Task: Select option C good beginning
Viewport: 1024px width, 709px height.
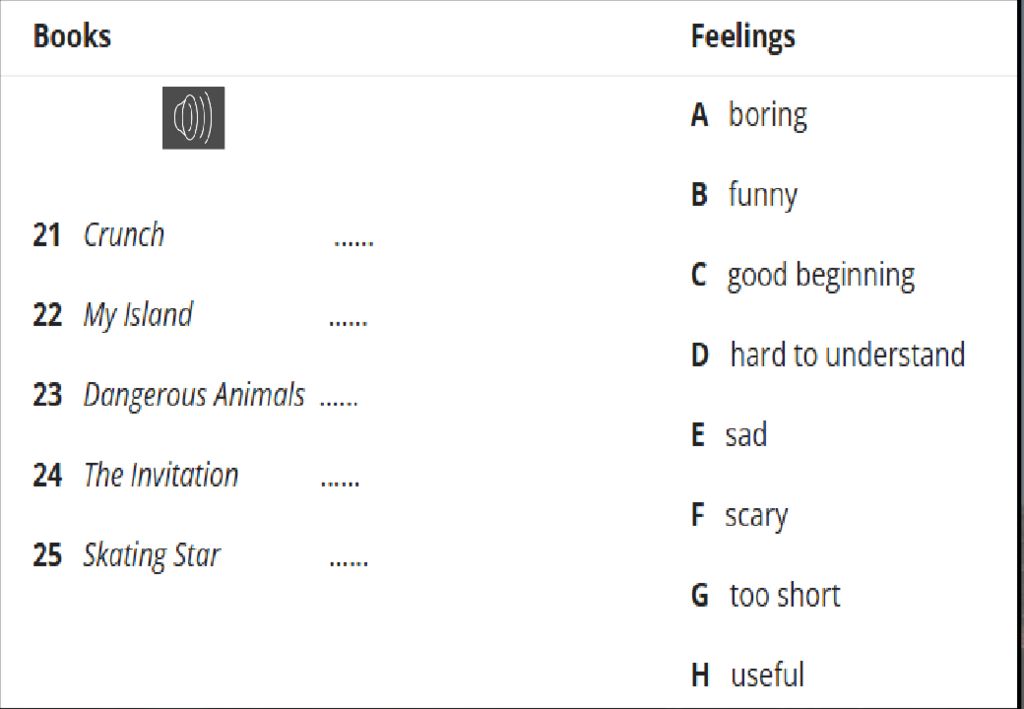Action: (803, 276)
